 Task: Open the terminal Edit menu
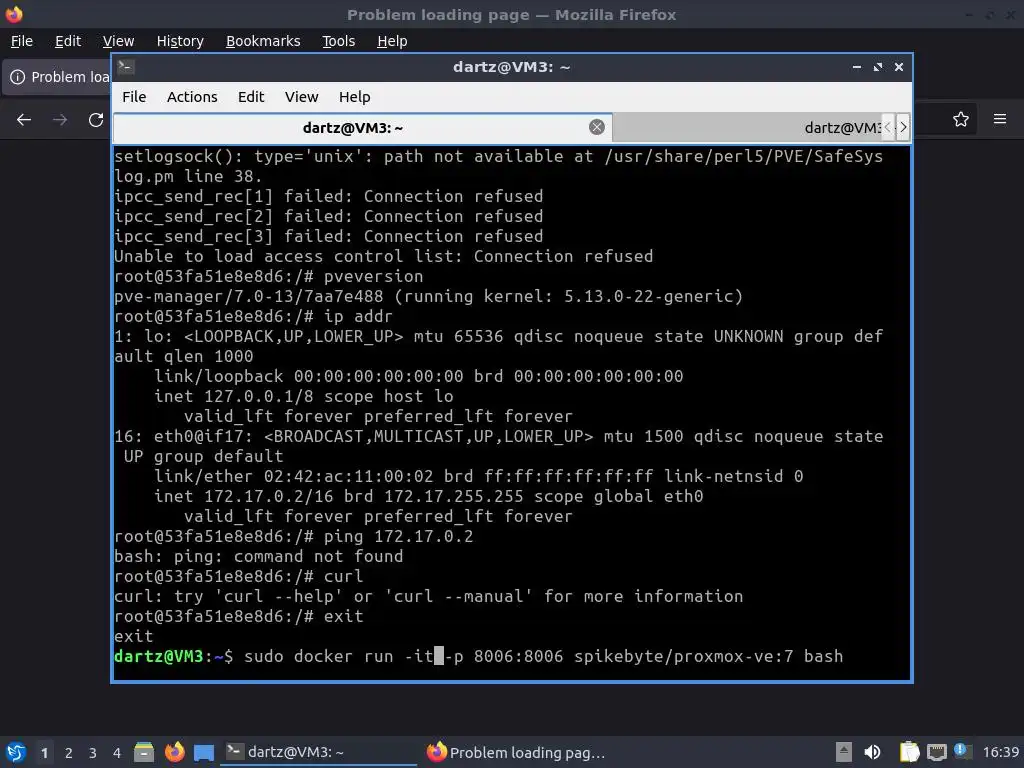[x=251, y=97]
